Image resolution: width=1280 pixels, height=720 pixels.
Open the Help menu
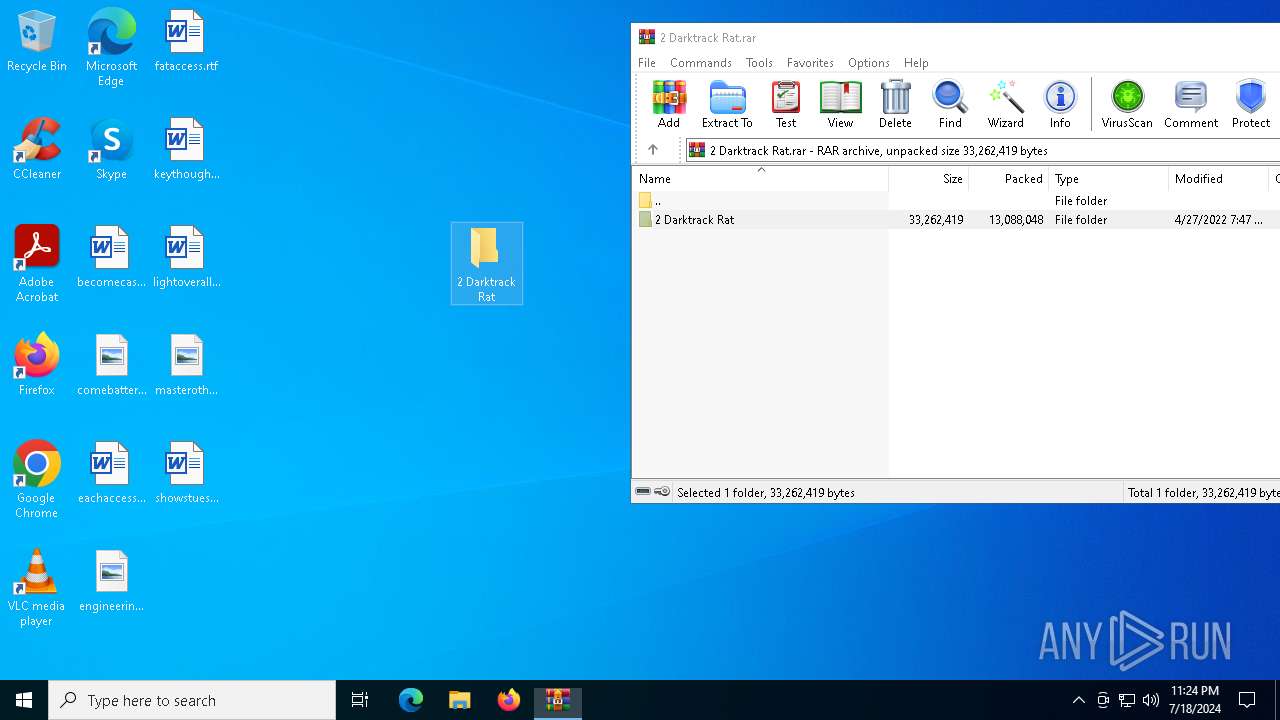(916, 62)
